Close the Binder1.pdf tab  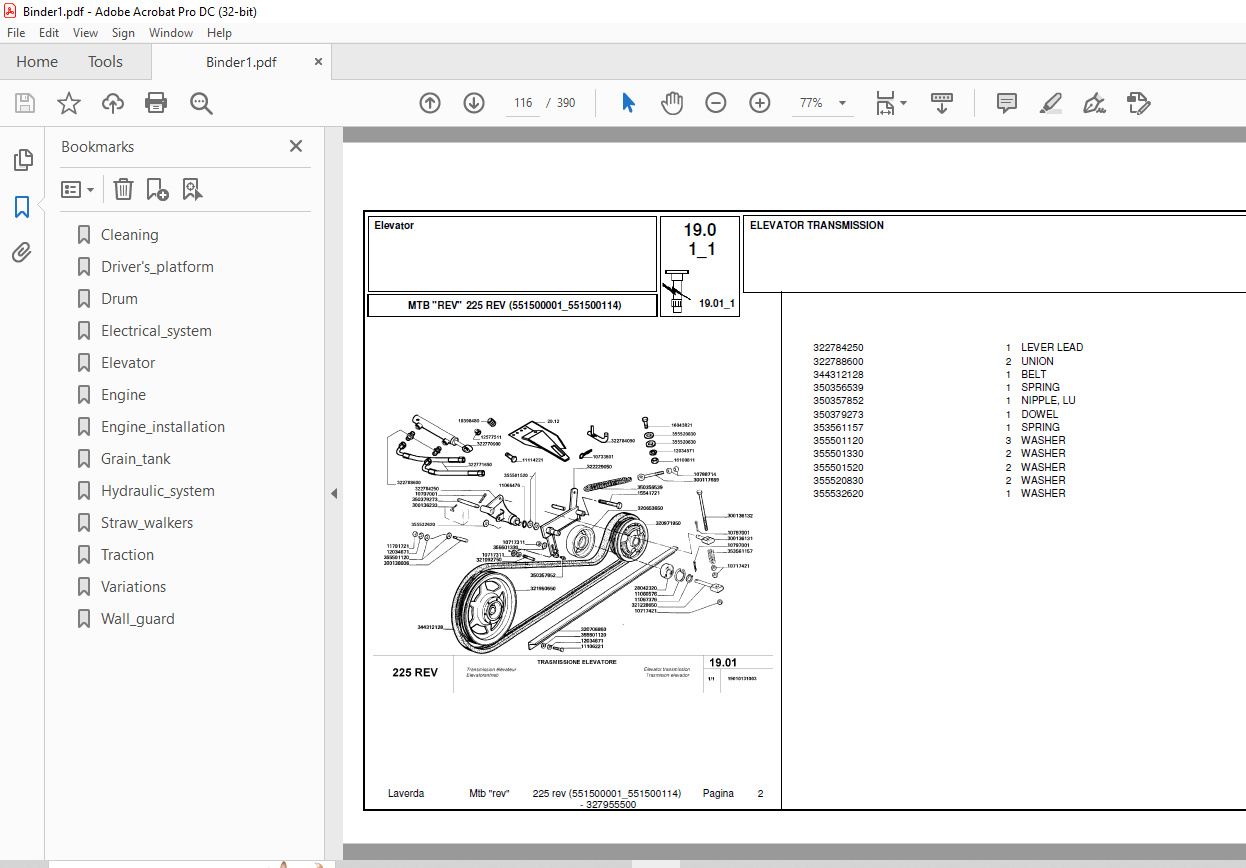pos(318,61)
